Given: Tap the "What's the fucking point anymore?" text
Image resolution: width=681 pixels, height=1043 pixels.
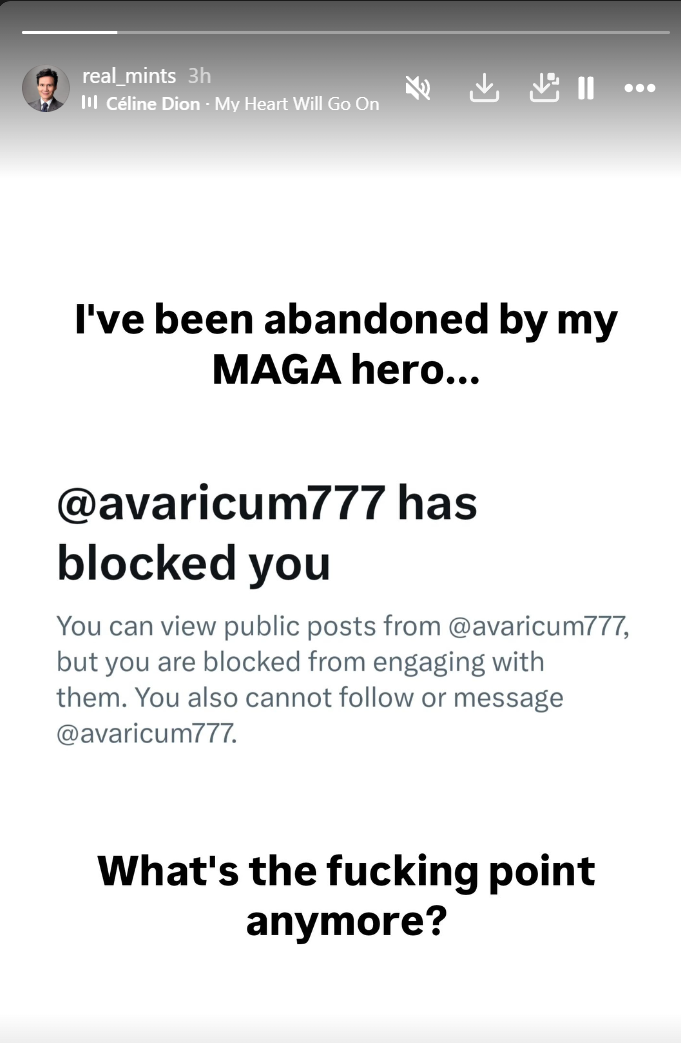Looking at the screenshot, I should [x=346, y=895].
